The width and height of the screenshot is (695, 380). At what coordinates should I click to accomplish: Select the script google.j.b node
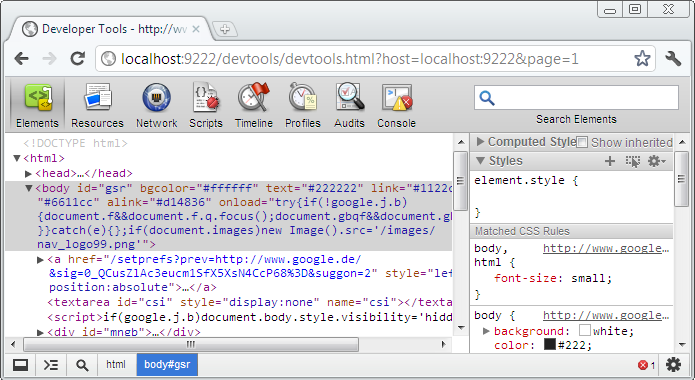(250, 317)
